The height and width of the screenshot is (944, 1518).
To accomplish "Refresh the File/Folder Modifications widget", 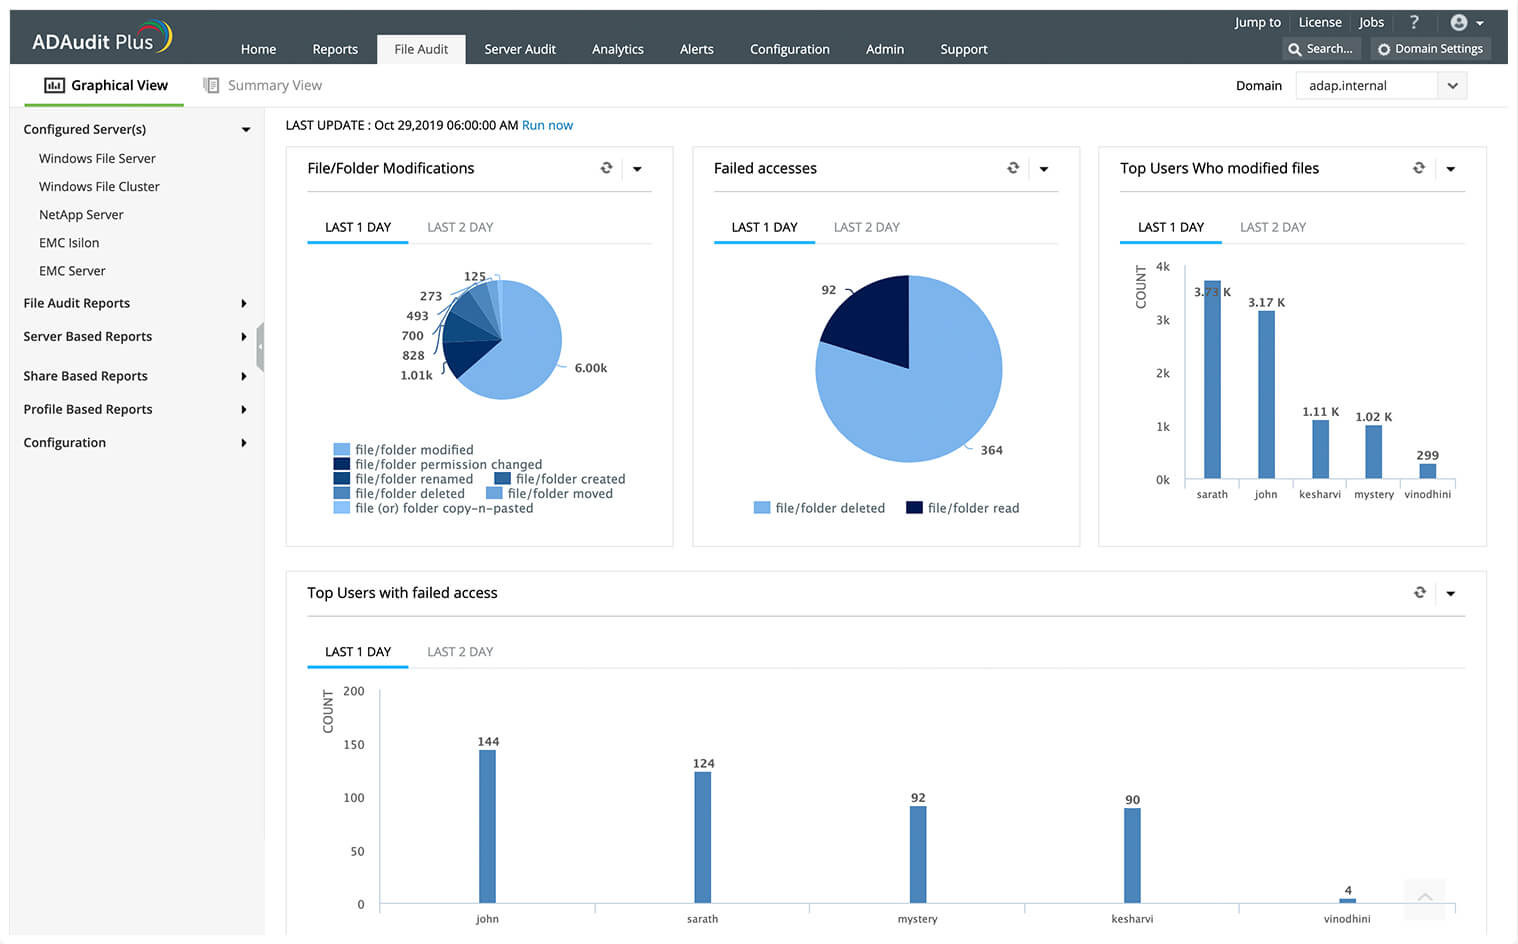I will point(607,168).
